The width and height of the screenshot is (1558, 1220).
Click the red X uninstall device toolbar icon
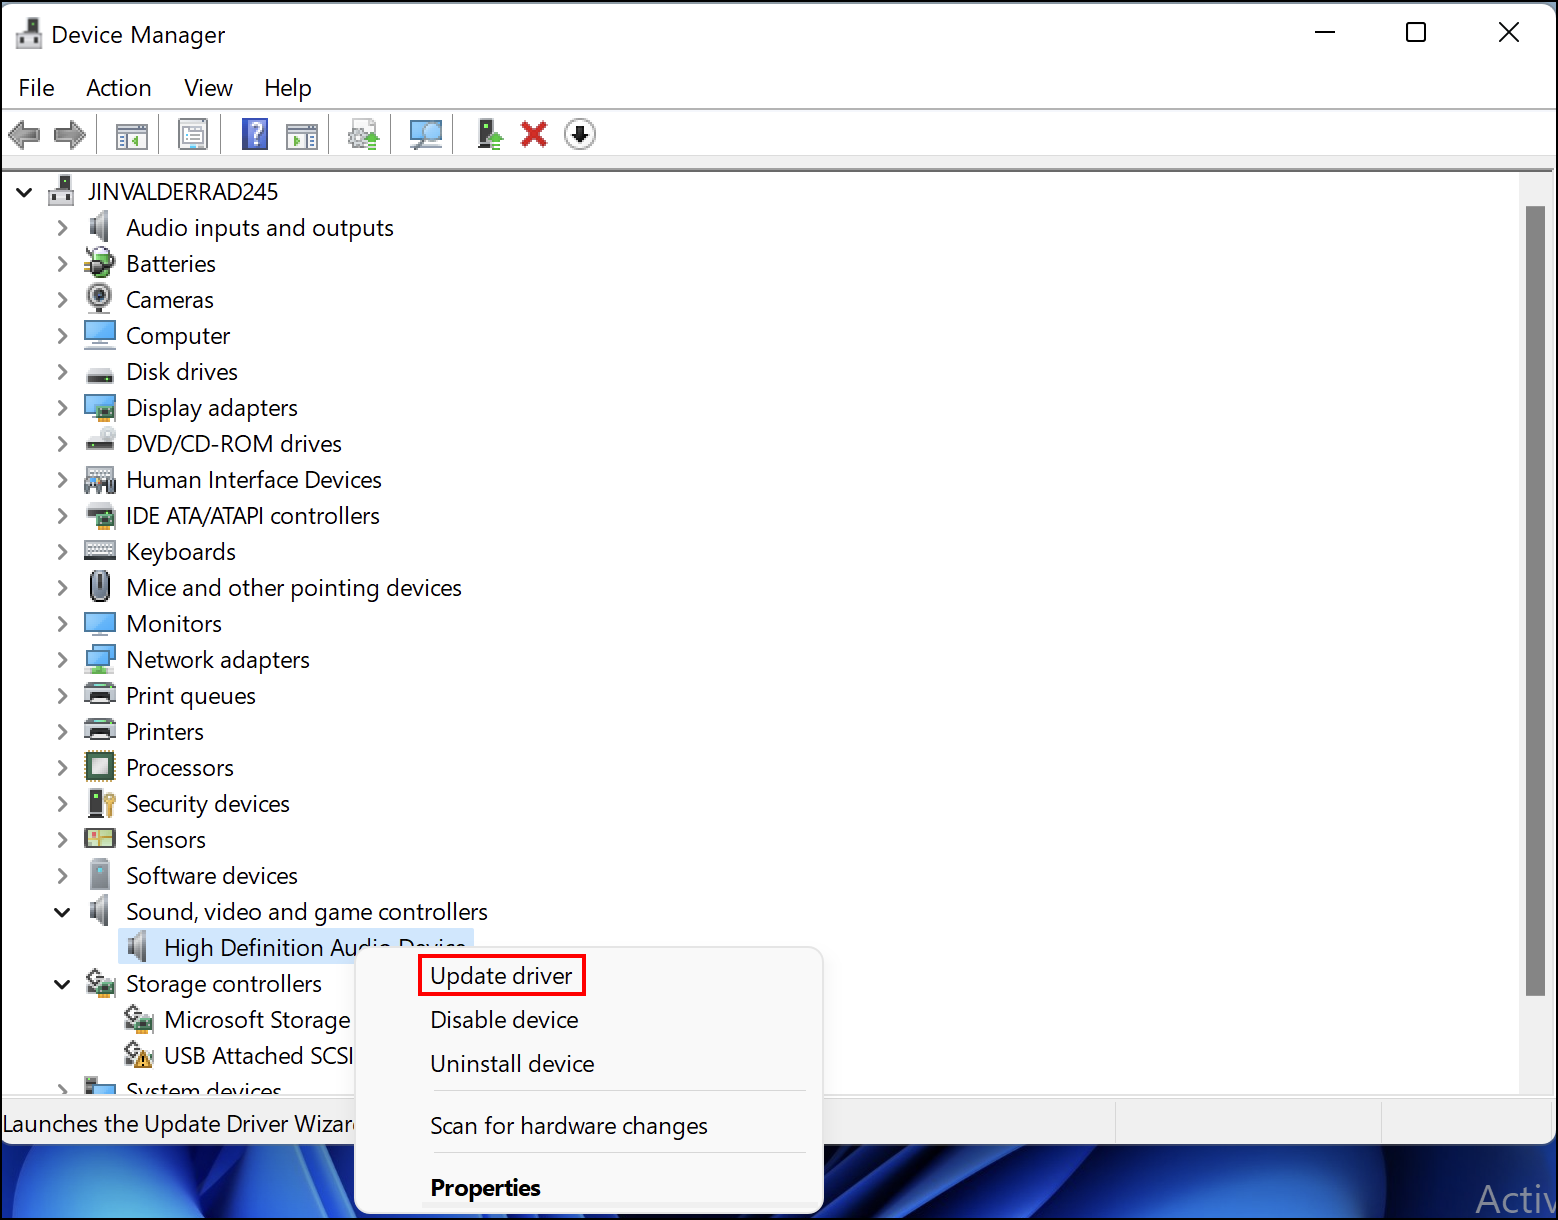534,134
